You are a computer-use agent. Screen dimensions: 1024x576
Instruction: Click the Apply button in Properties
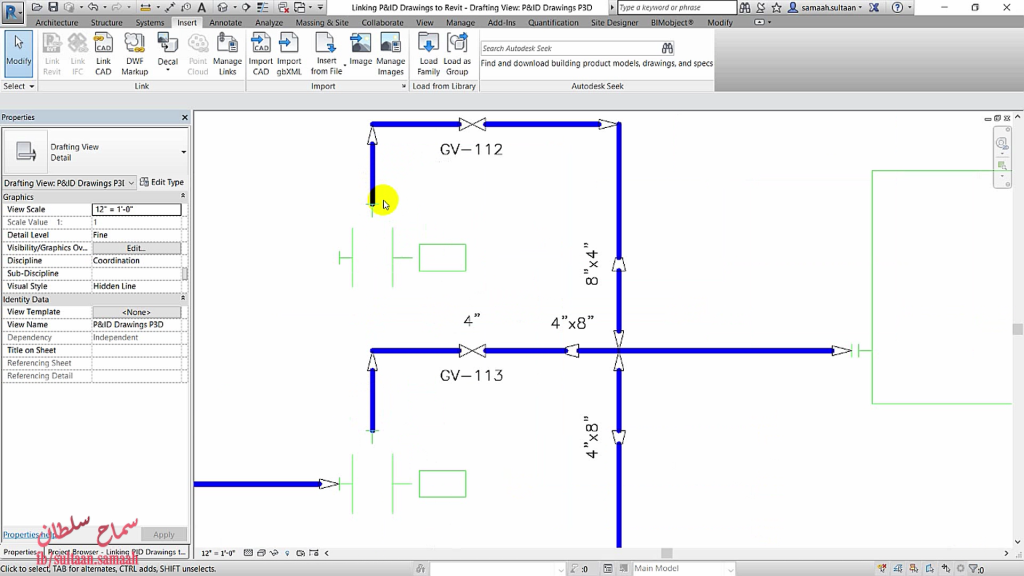[164, 534]
